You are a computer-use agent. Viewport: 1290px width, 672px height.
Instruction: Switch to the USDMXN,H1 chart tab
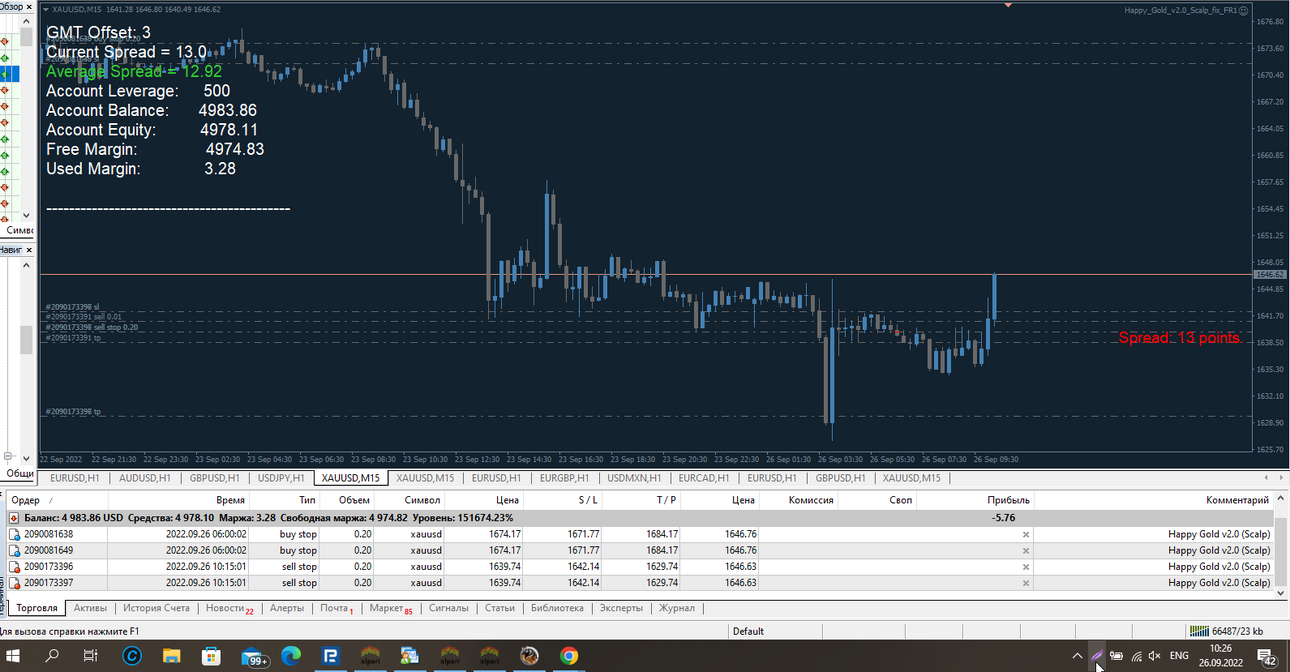(632, 478)
